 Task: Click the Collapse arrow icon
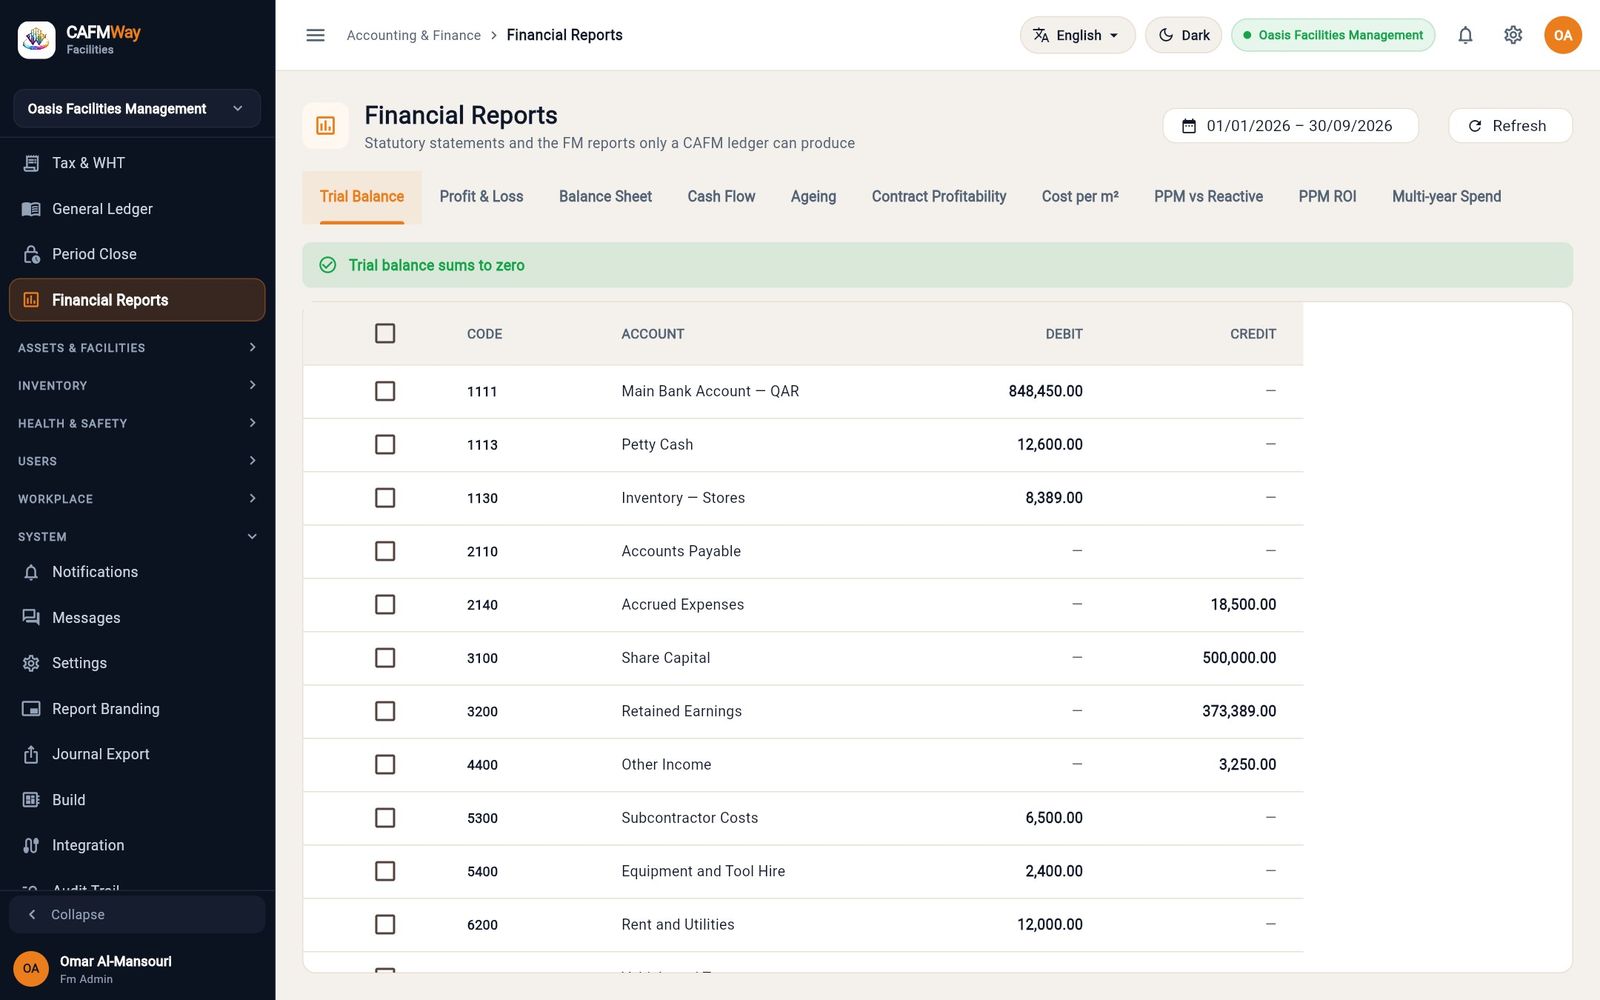[32, 914]
